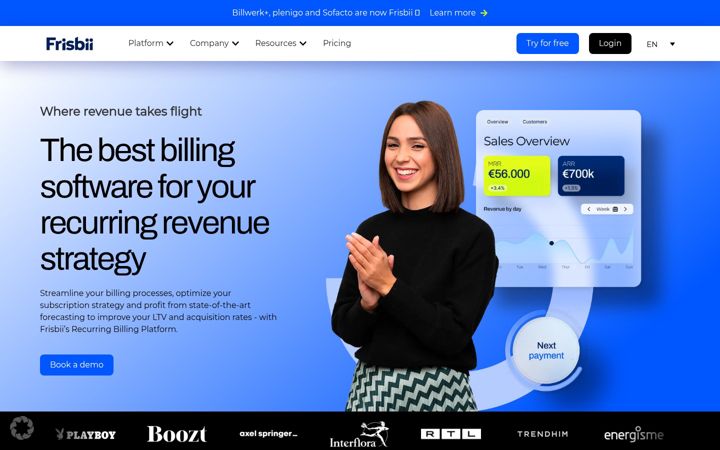This screenshot has height=450, width=720.
Task: Click the Login button
Action: (x=610, y=43)
